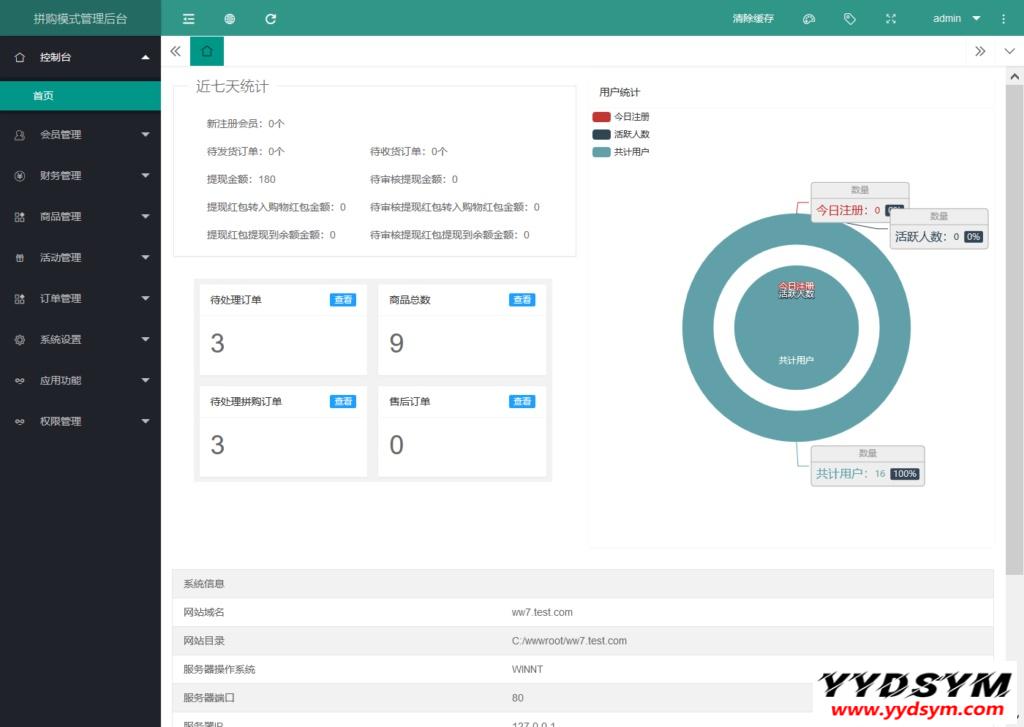
Task: Click 查看 on the 待处理订单 card
Action: (x=343, y=299)
